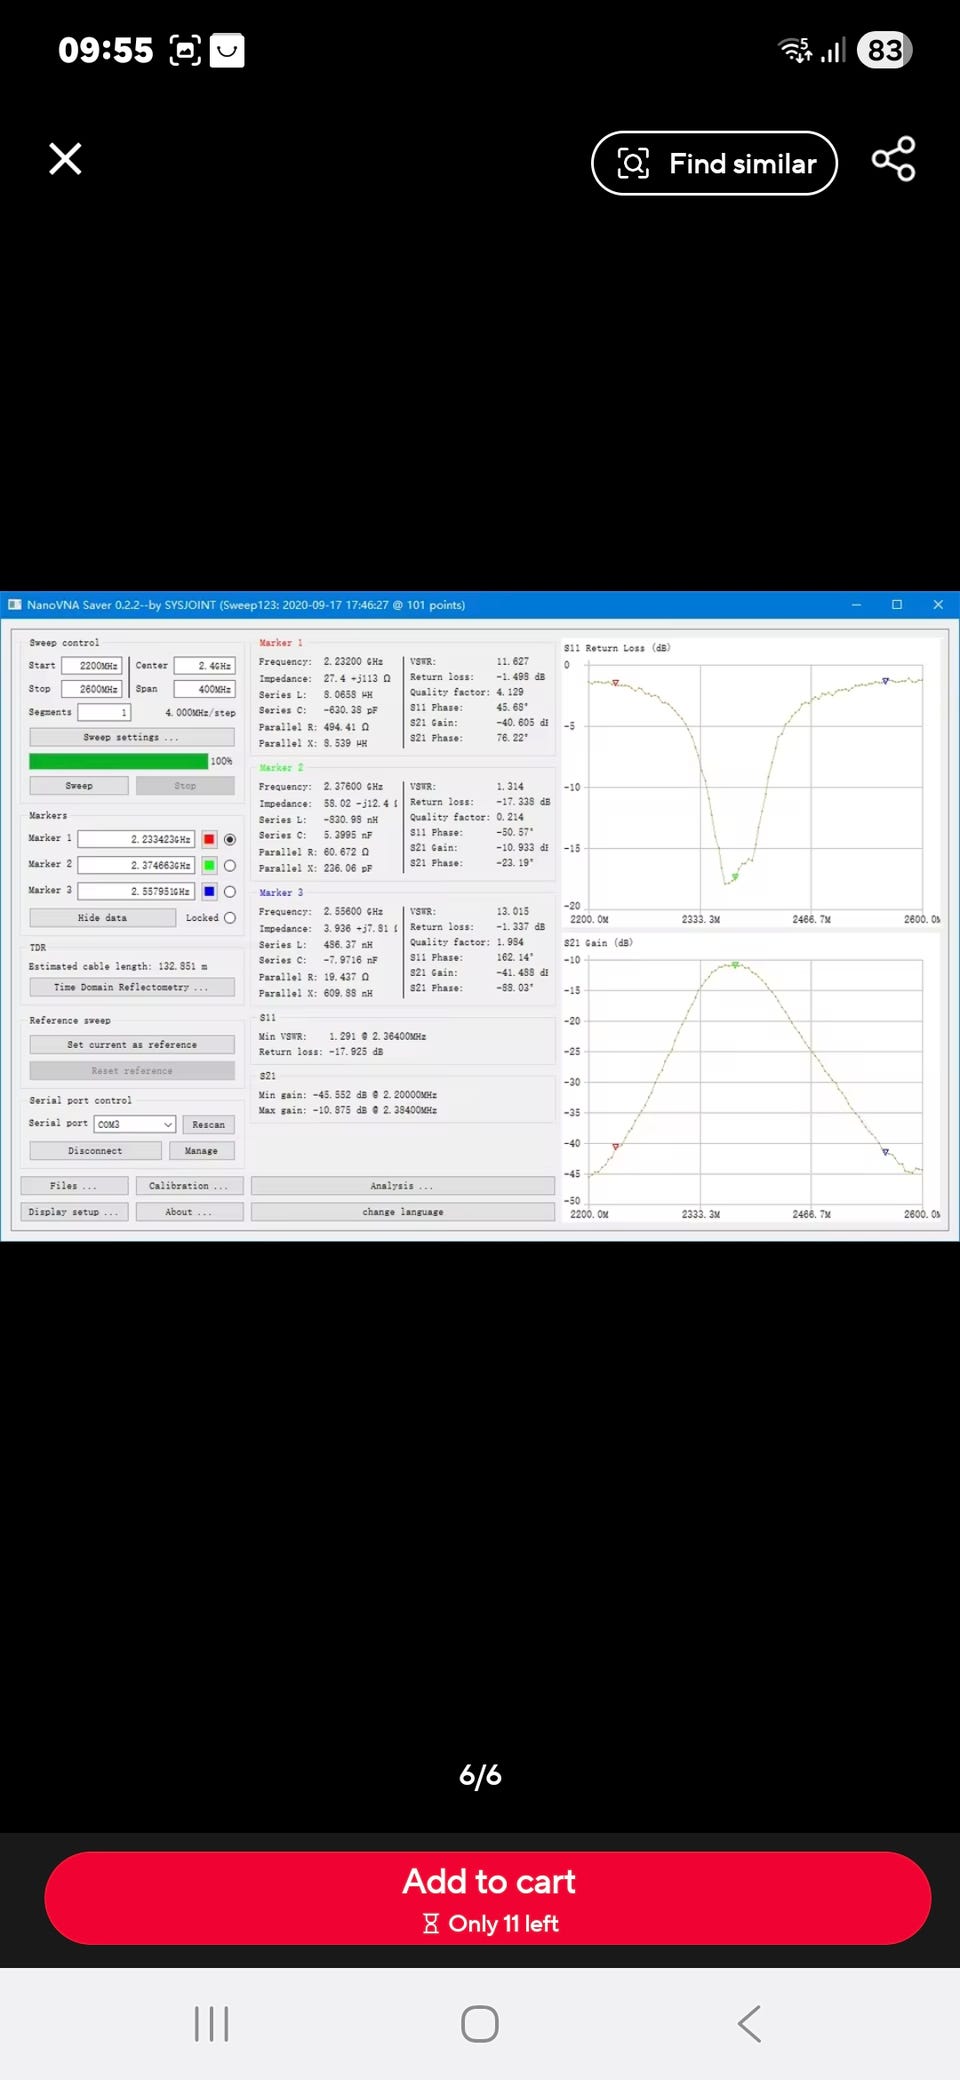Screen dimensions: 960x2080
Task: Close the NanoVNA Saver window
Action: coord(938,605)
